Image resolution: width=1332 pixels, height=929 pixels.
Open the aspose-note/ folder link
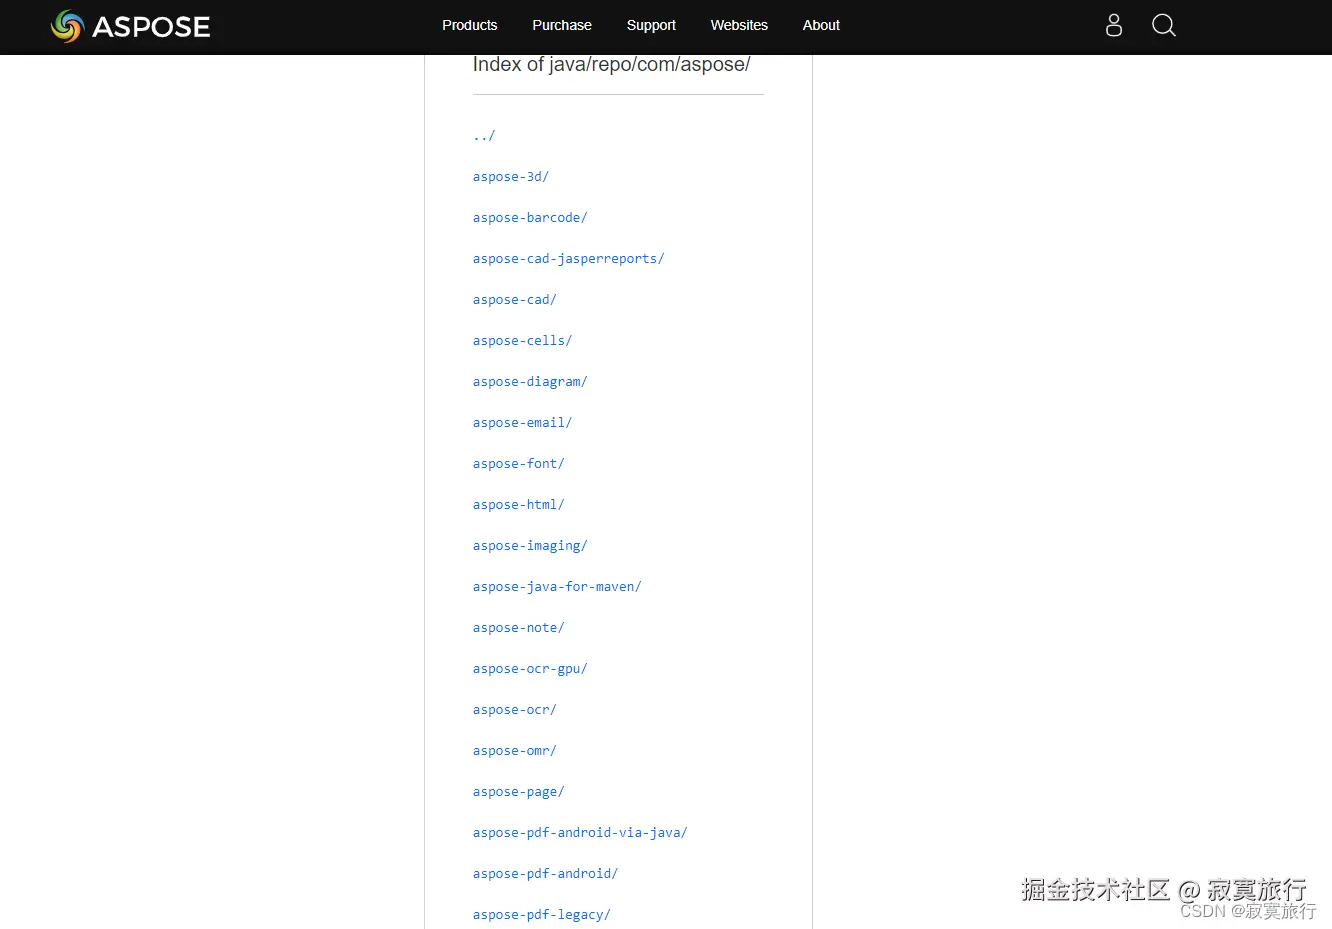point(519,628)
